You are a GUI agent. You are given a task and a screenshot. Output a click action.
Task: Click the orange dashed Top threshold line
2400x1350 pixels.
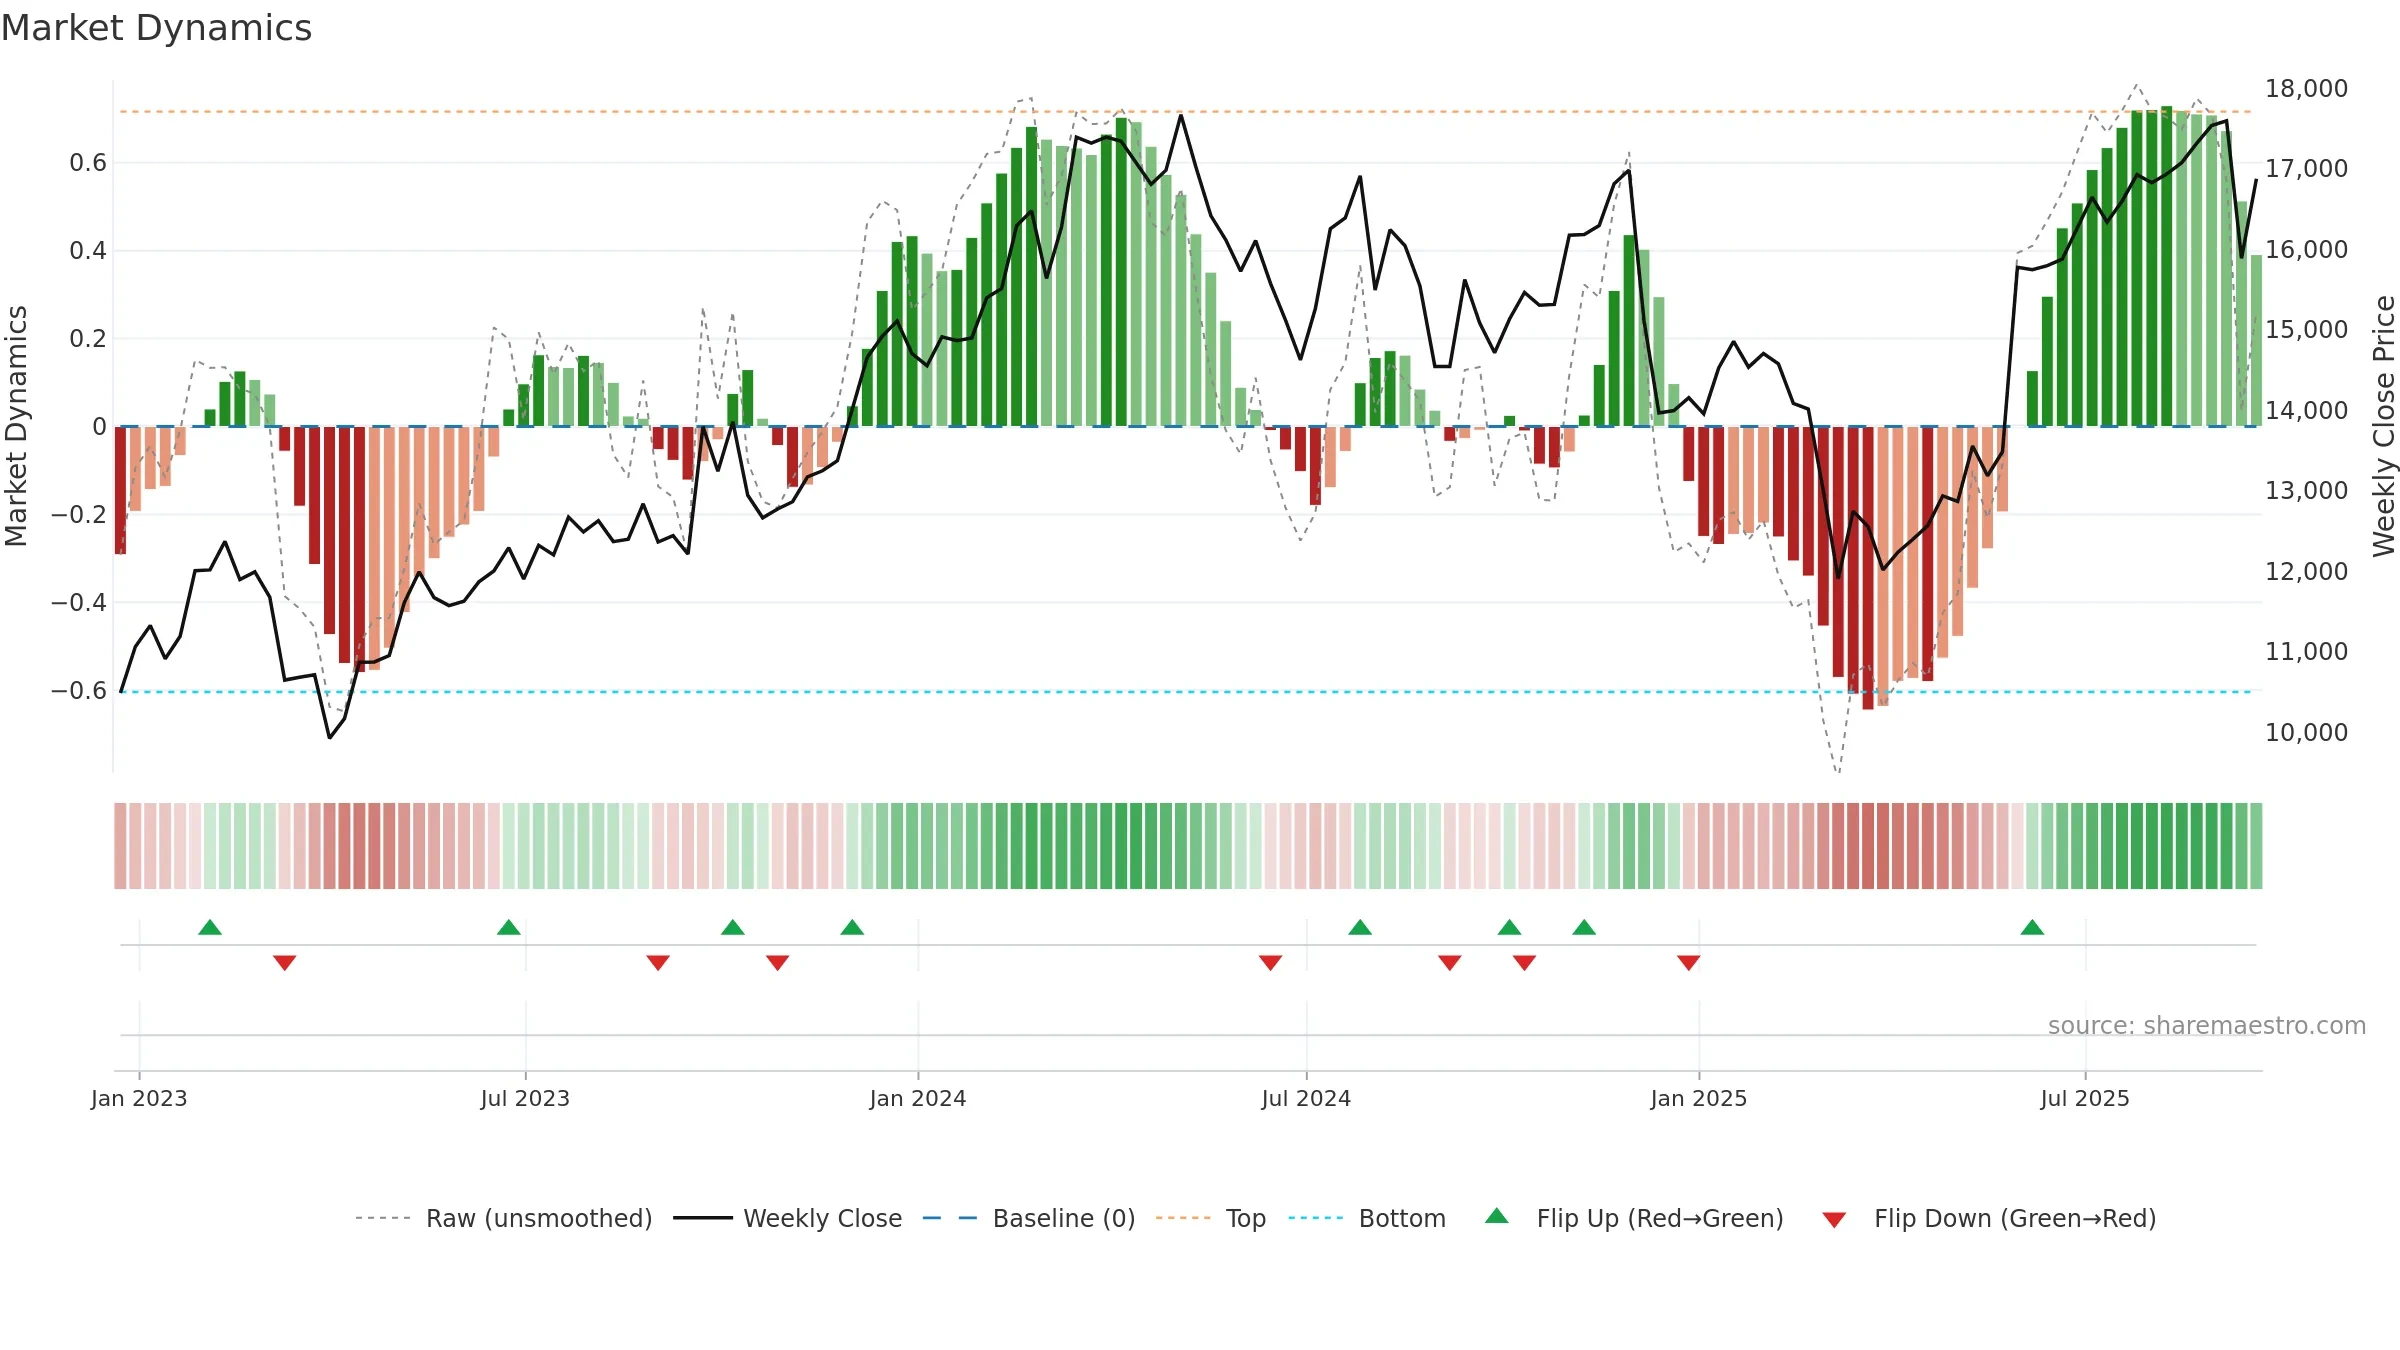1188,111
